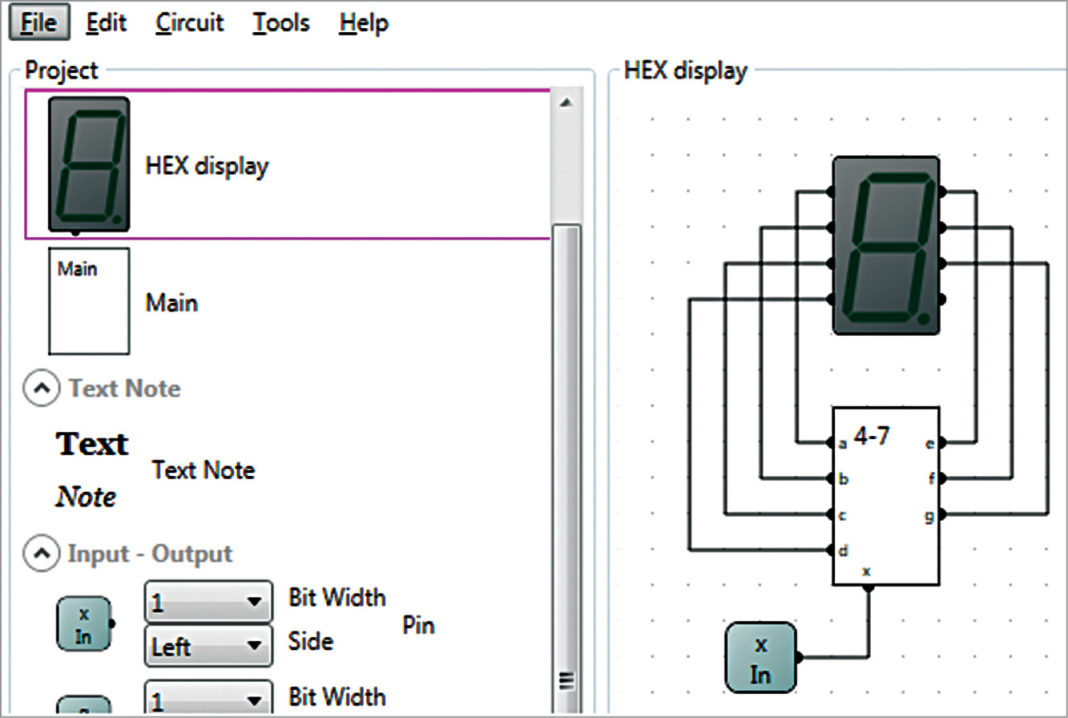
Task: Open the Tools menu
Action: pyautogui.click(x=280, y=22)
